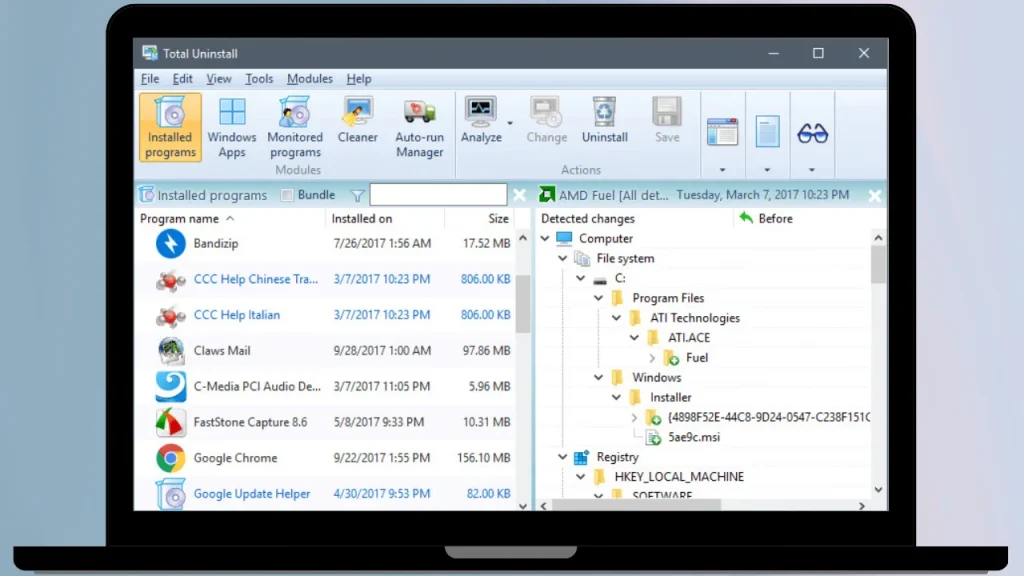Launch the Cleaner tool
The height and width of the screenshot is (576, 1024).
point(357,120)
